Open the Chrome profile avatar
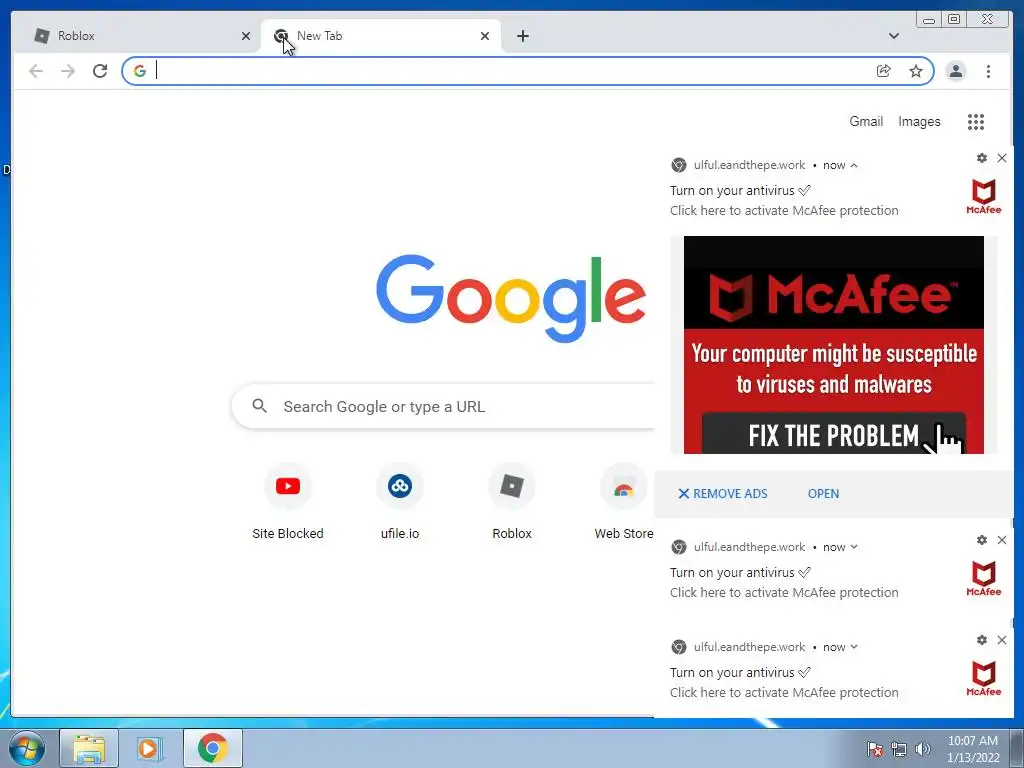This screenshot has height=768, width=1024. [x=955, y=71]
